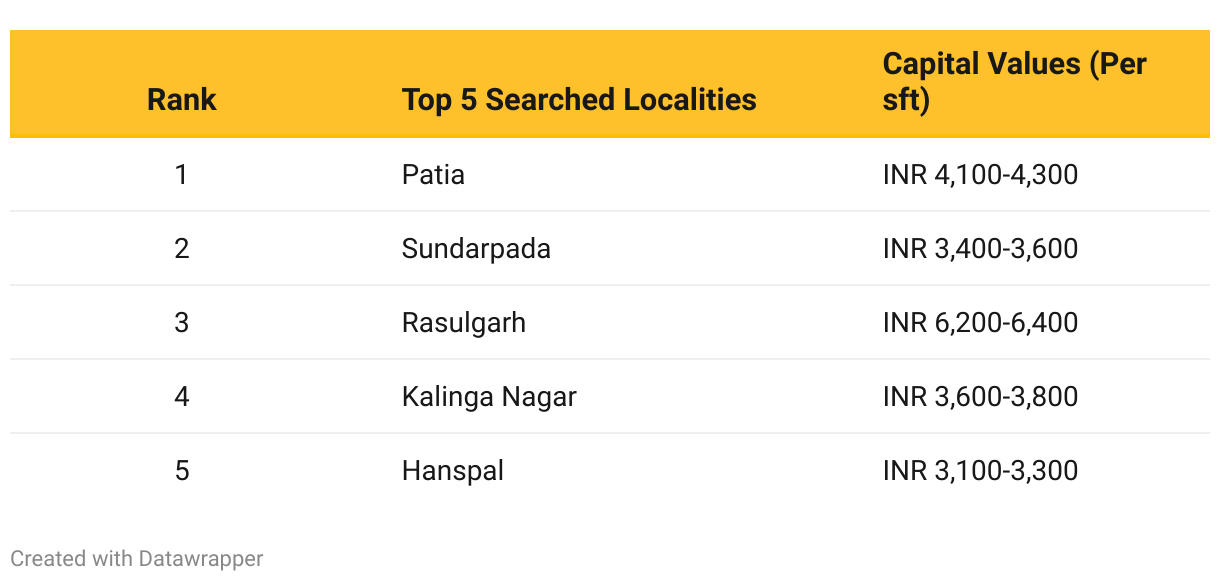Select the Sundarpada locality cell
The height and width of the screenshot is (582, 1220).
(x=476, y=248)
